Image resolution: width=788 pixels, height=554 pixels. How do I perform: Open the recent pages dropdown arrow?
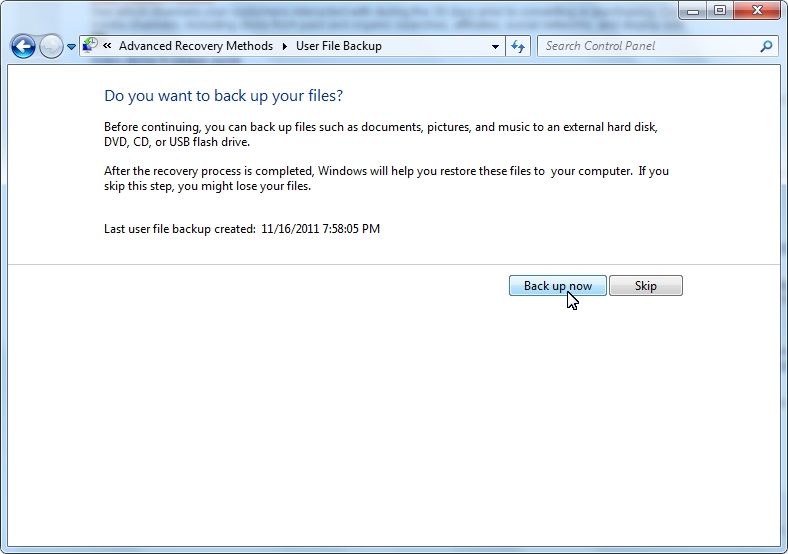tap(71, 47)
